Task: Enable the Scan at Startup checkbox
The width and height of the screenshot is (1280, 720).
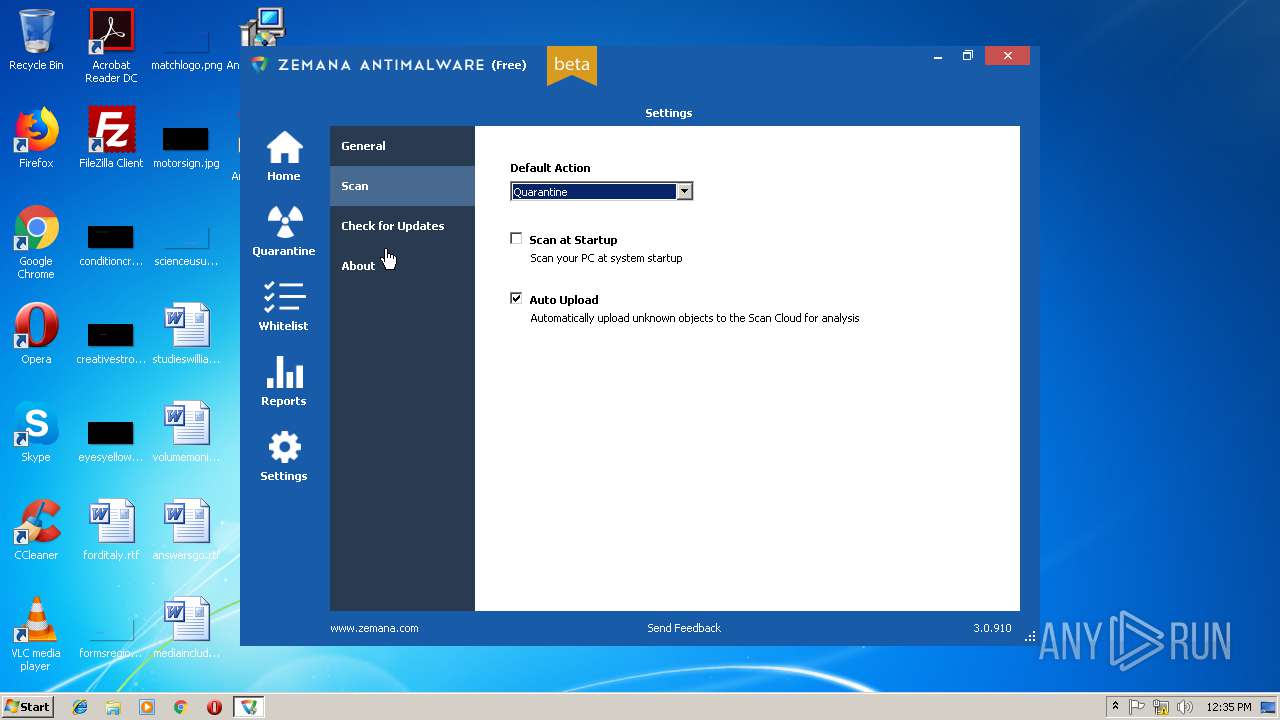Action: pos(516,238)
